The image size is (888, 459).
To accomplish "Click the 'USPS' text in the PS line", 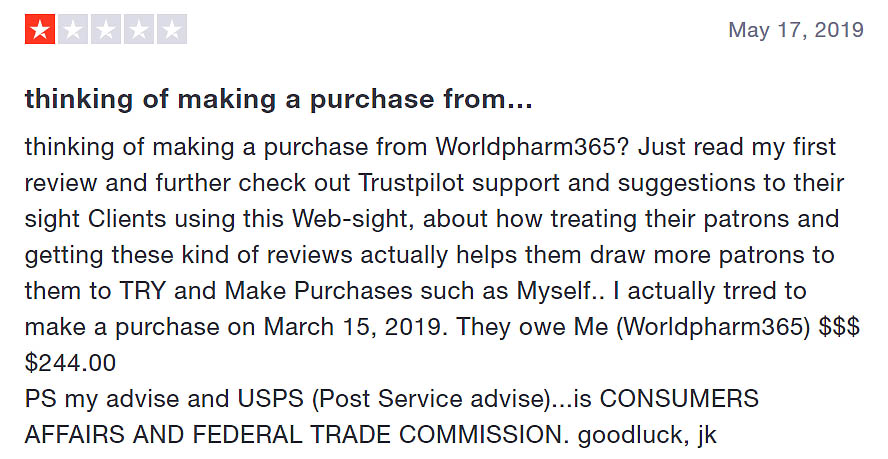I will [x=271, y=399].
